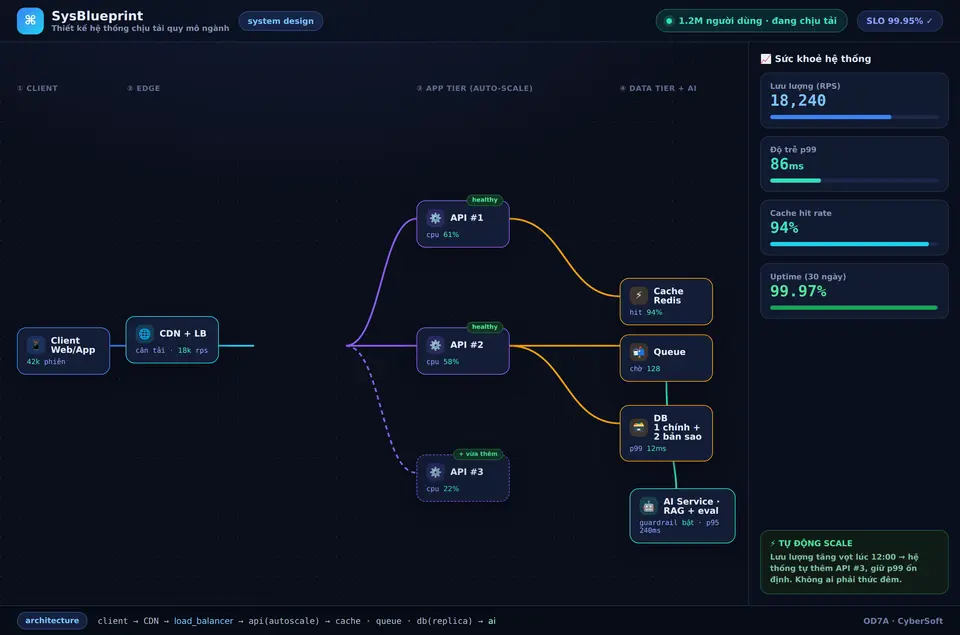Click the chart icon beside Sức khoẻ hệ thống
The image size is (960, 635).
765,59
